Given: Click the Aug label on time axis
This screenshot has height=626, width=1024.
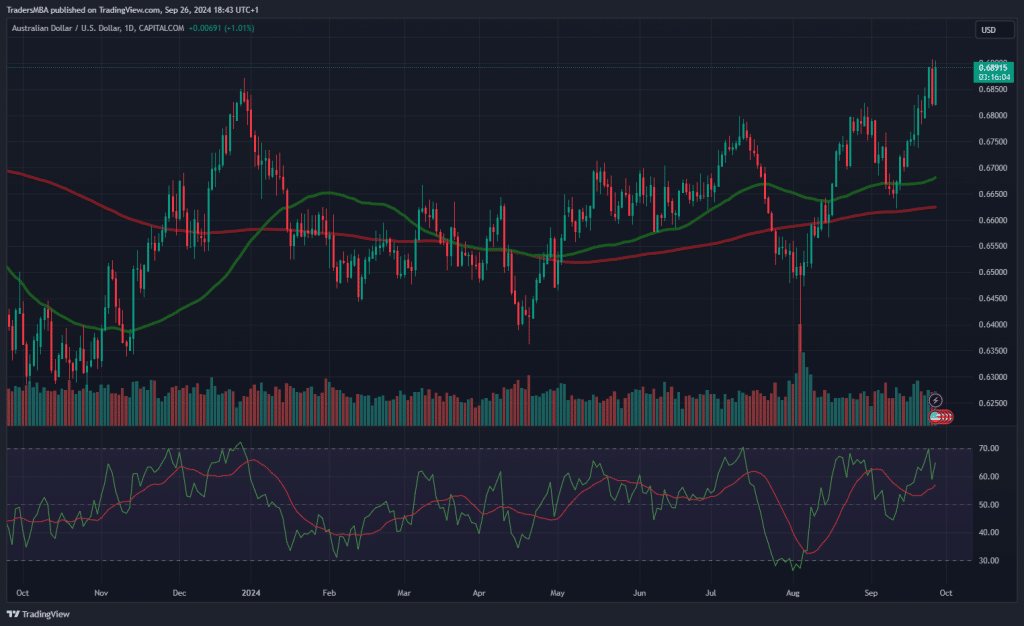Looking at the screenshot, I should pyautogui.click(x=793, y=593).
